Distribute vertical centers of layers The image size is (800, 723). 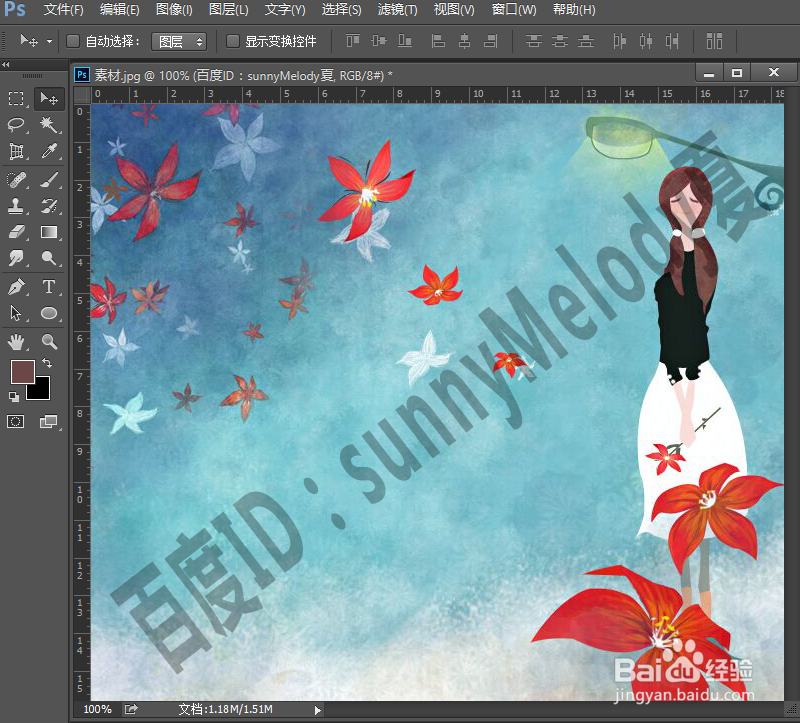pos(560,41)
